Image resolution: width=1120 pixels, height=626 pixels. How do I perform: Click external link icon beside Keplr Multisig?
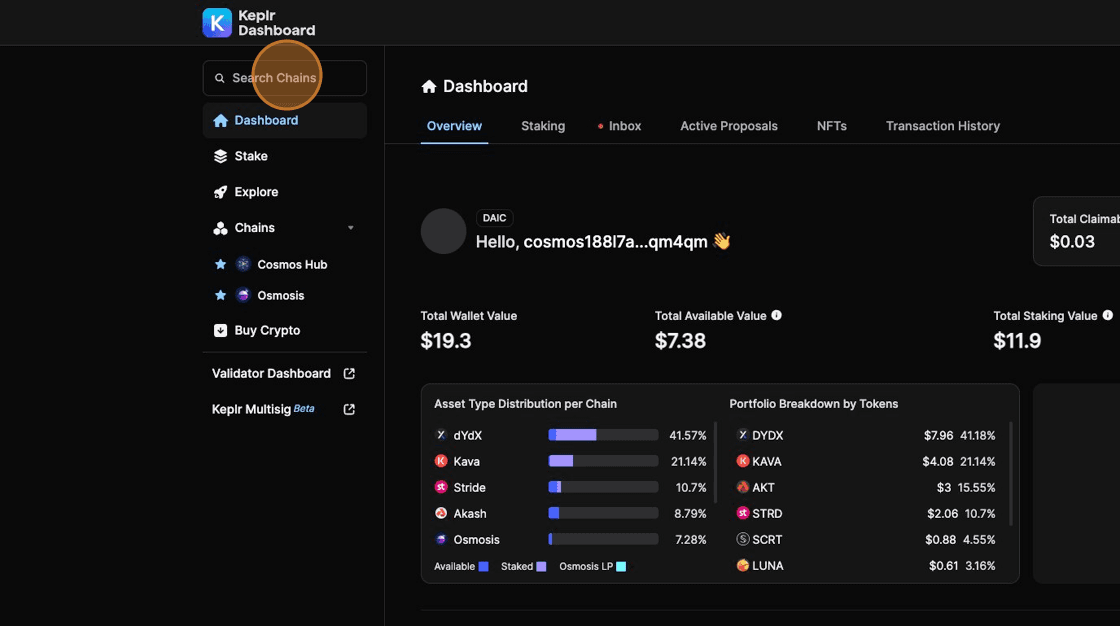(x=349, y=409)
